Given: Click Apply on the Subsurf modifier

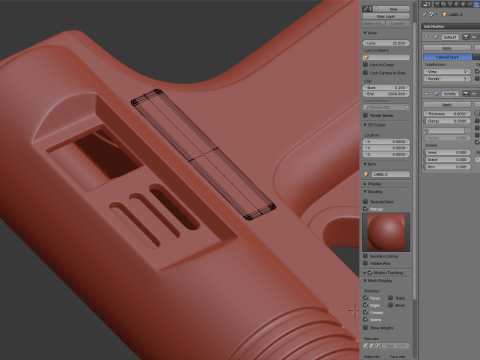Looking at the screenshot, I should click(x=447, y=48).
